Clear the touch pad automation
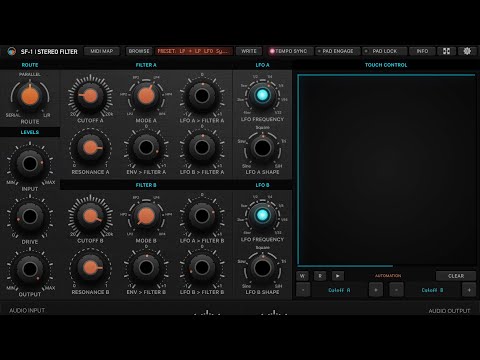The height and width of the screenshot is (360, 480). coord(456,276)
